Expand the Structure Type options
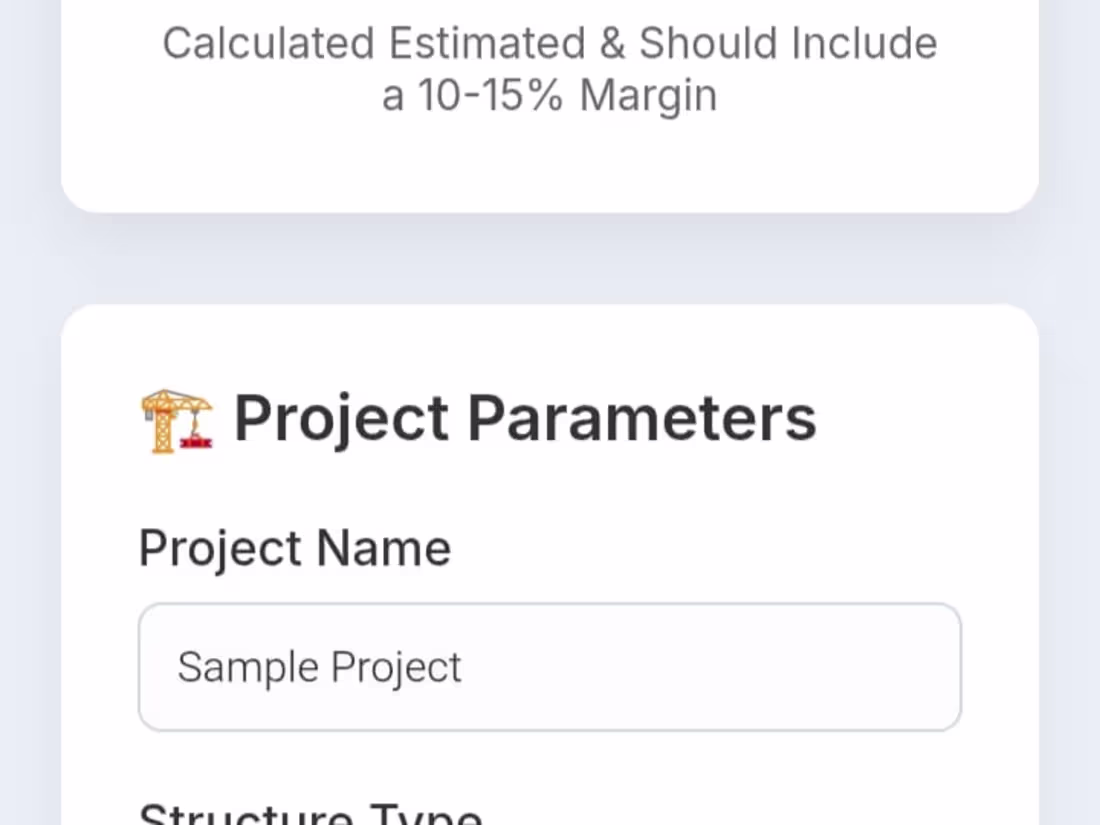 point(309,810)
